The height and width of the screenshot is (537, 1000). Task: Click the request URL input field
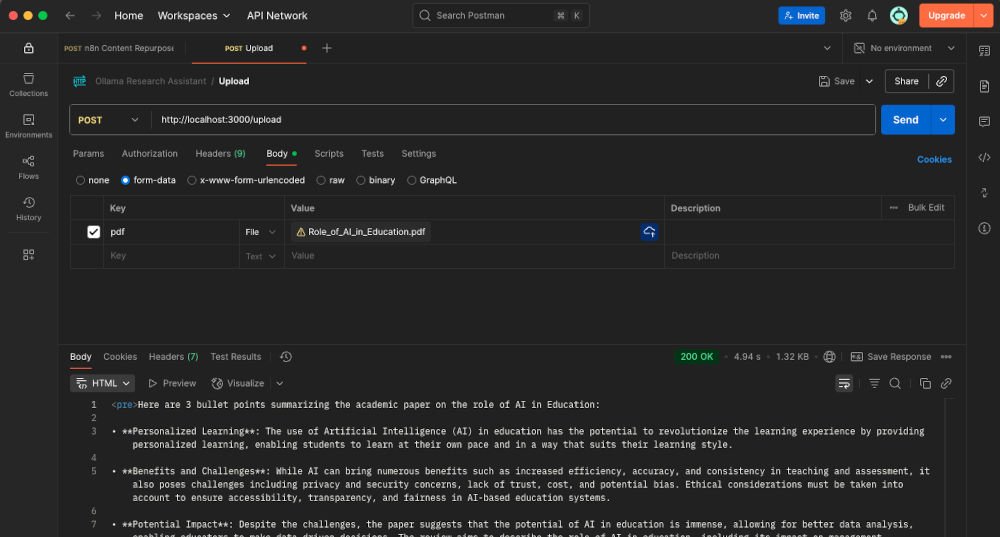[510, 120]
